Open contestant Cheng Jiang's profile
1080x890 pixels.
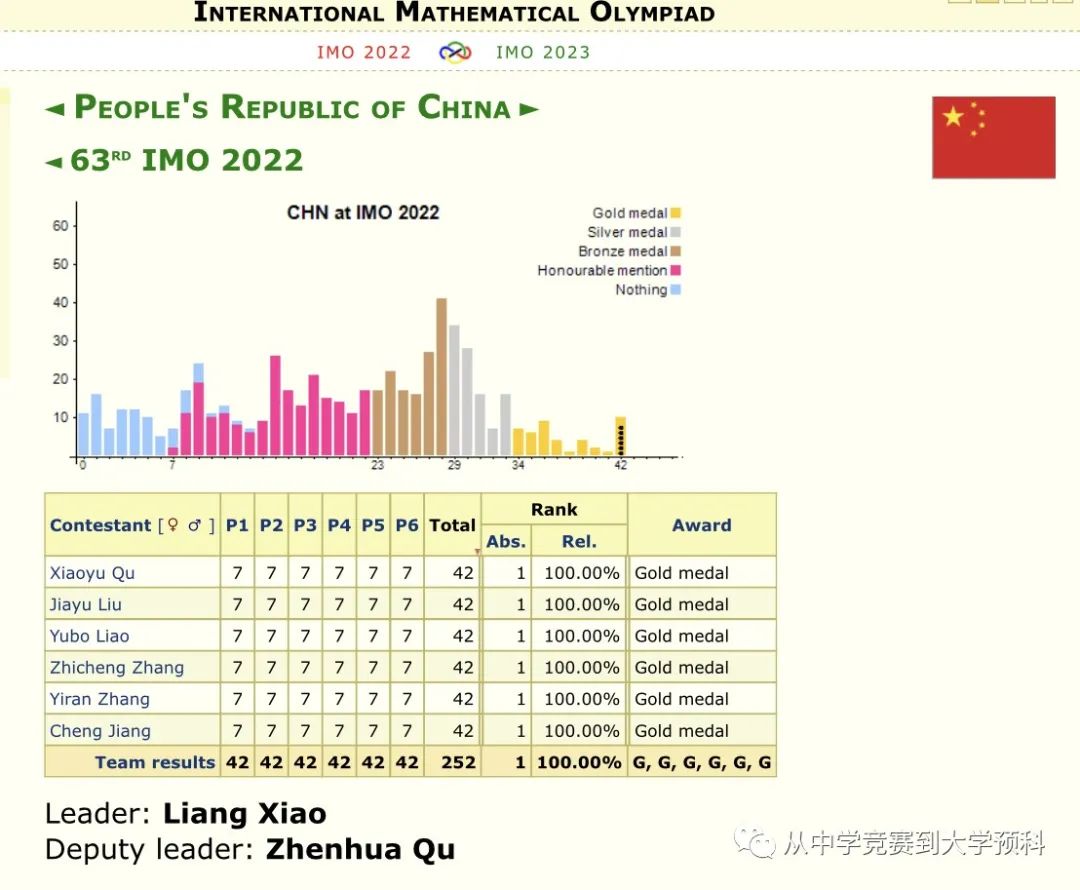coord(101,732)
